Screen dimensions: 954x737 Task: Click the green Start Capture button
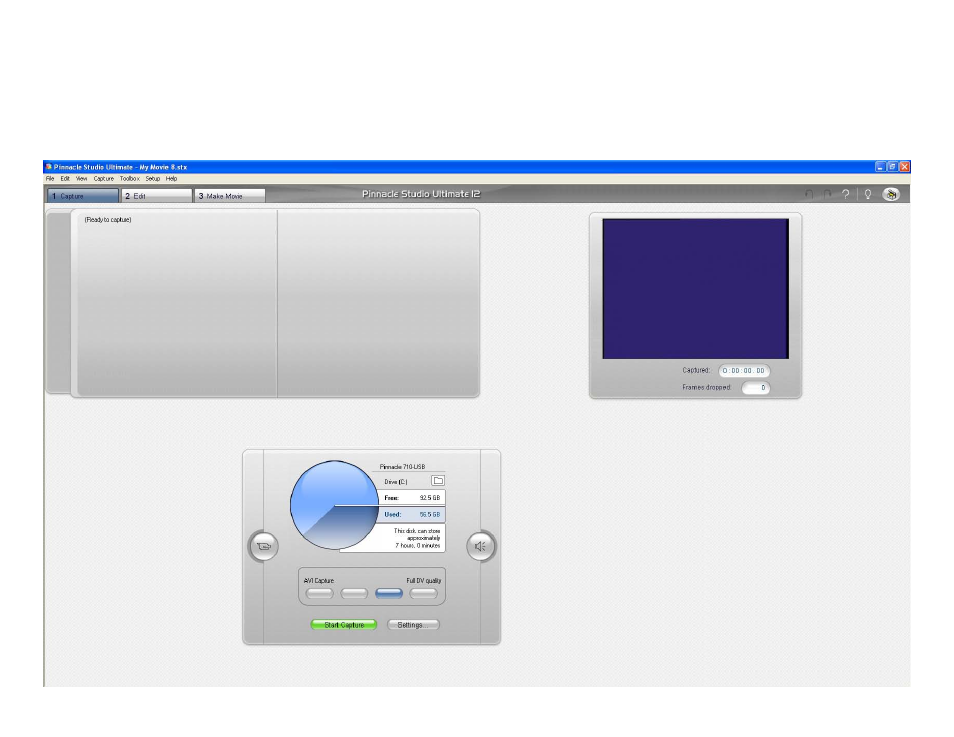pos(344,625)
